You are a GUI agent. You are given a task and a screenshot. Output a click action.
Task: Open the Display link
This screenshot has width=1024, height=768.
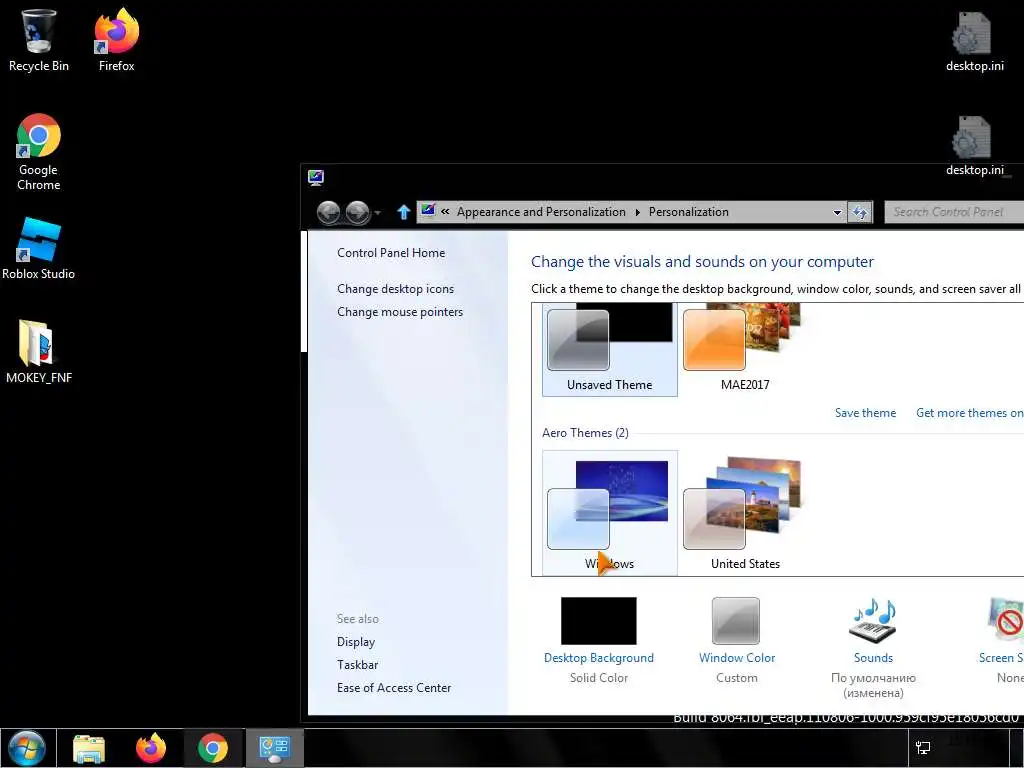(x=355, y=642)
